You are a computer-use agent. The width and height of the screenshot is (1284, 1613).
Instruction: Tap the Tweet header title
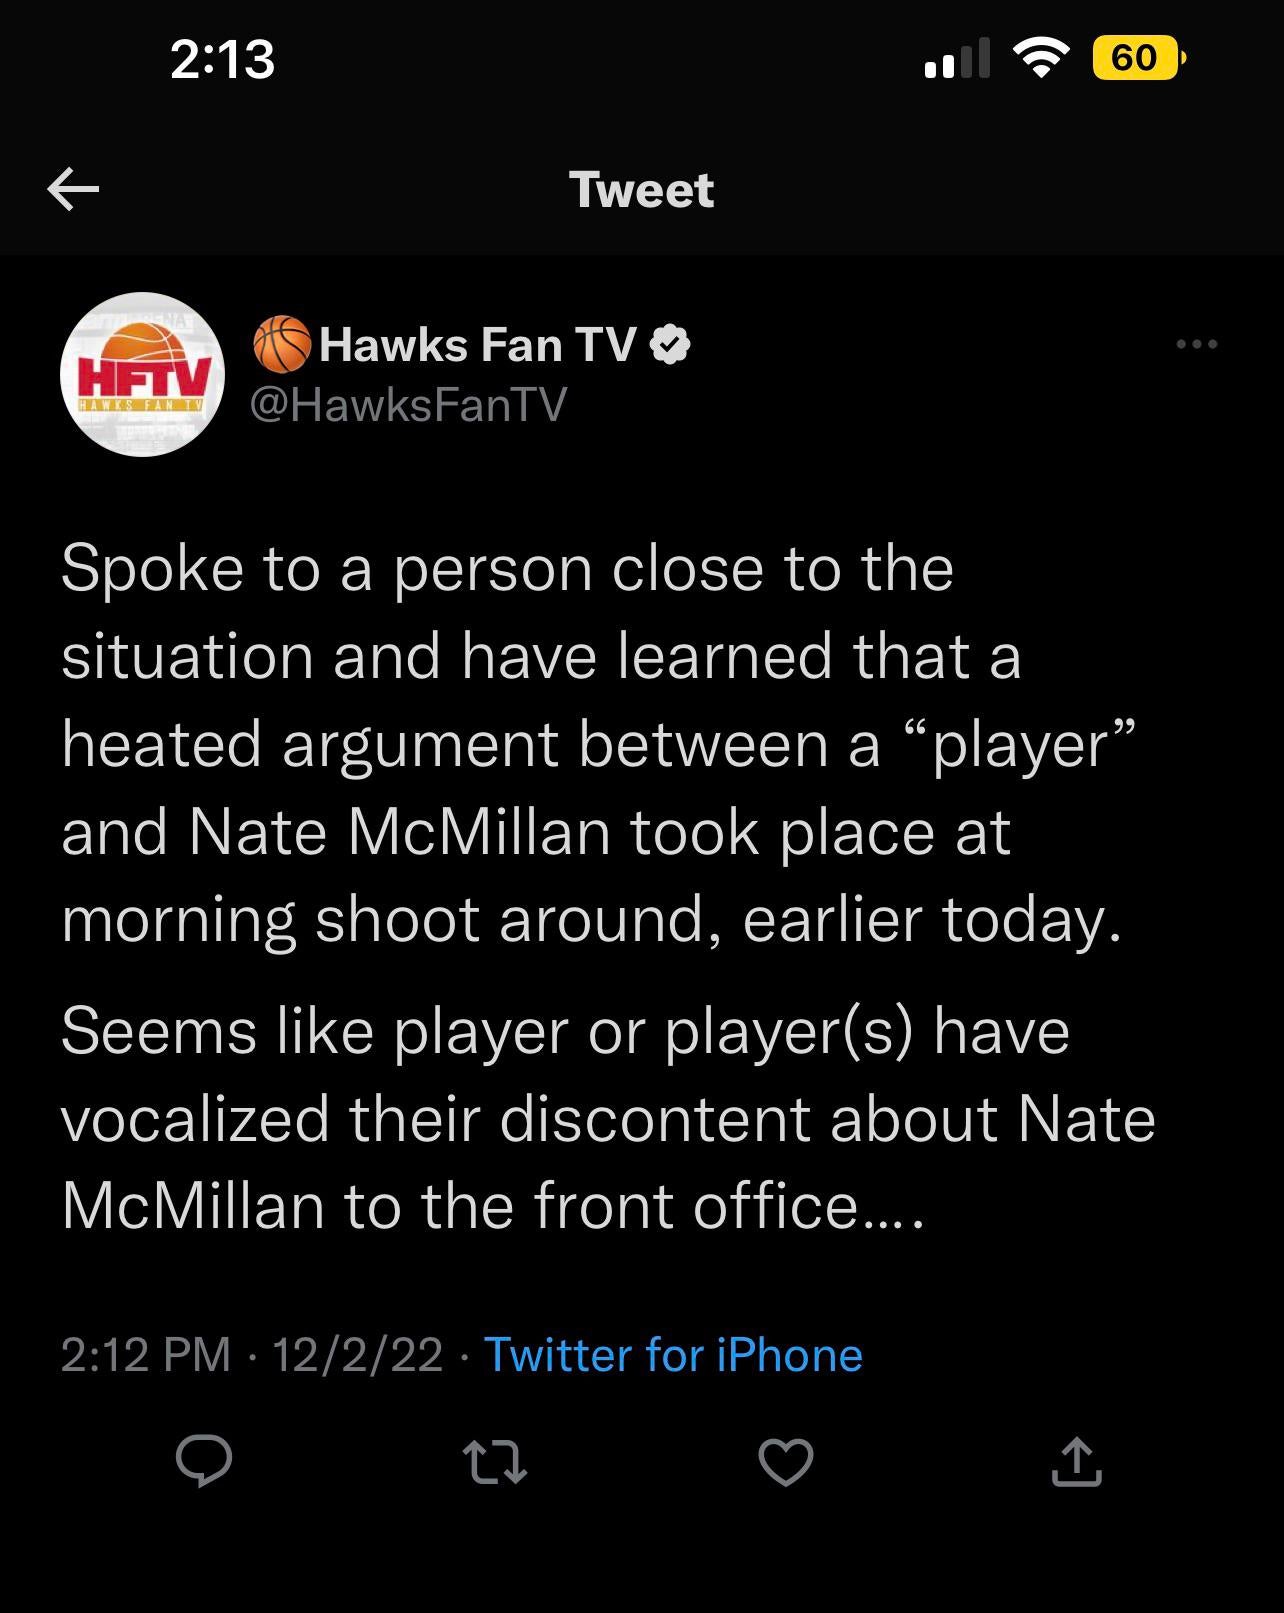click(x=641, y=190)
